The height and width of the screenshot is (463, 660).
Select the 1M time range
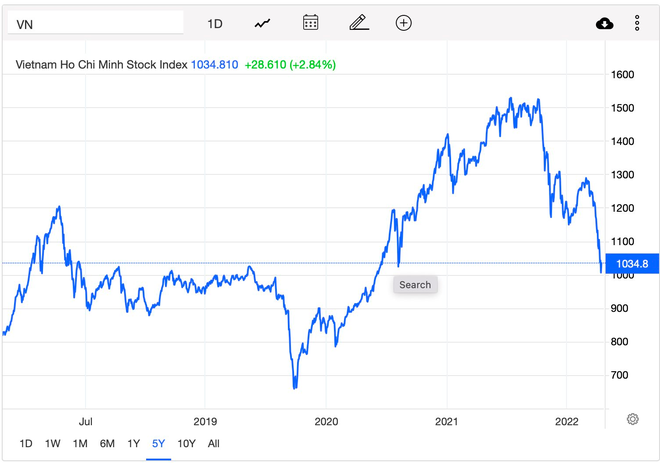pos(80,444)
